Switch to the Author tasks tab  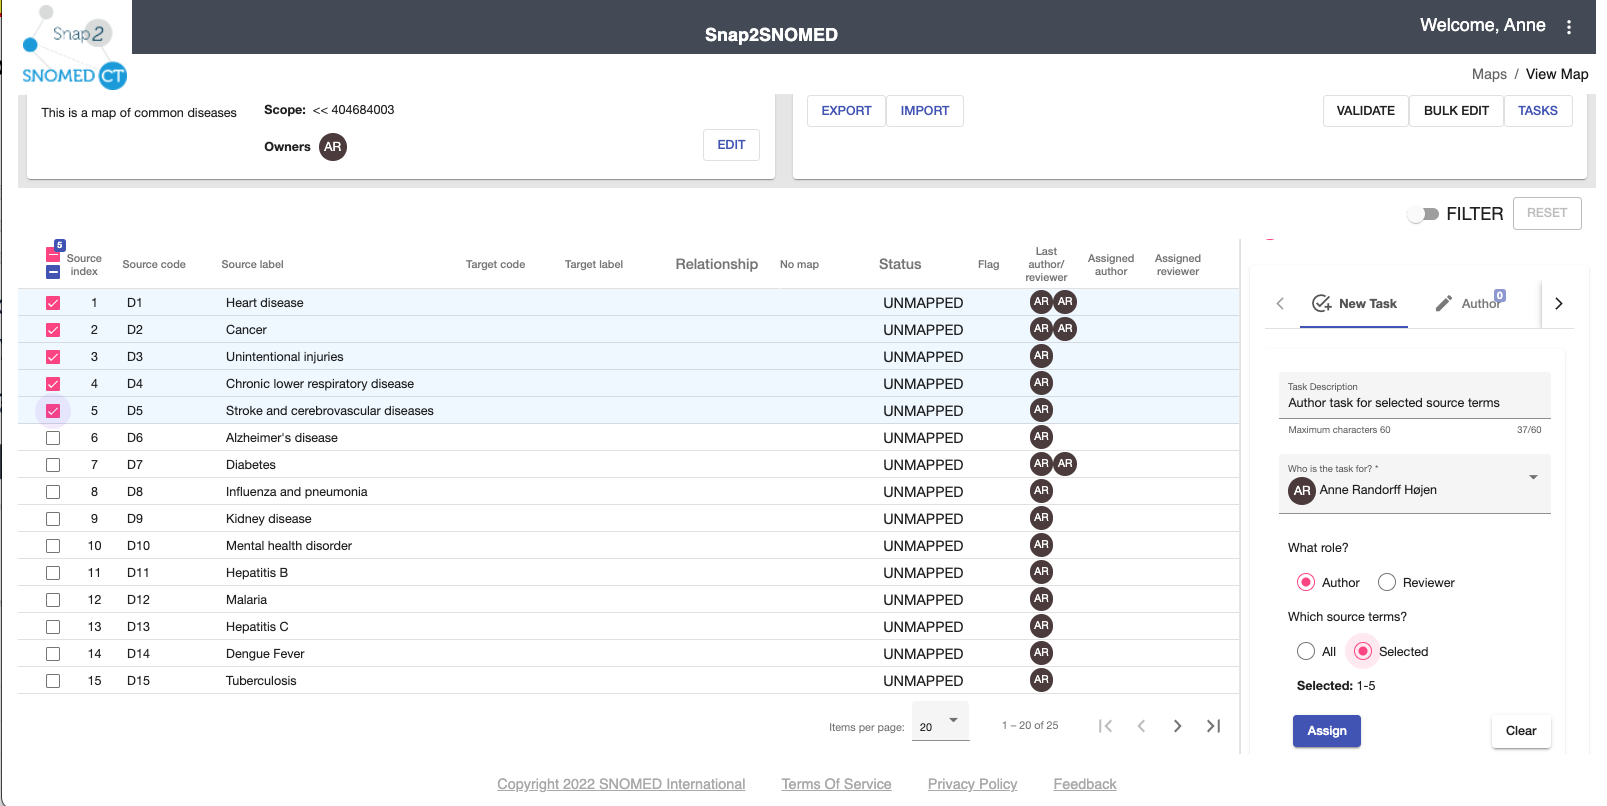pyautogui.click(x=1470, y=303)
